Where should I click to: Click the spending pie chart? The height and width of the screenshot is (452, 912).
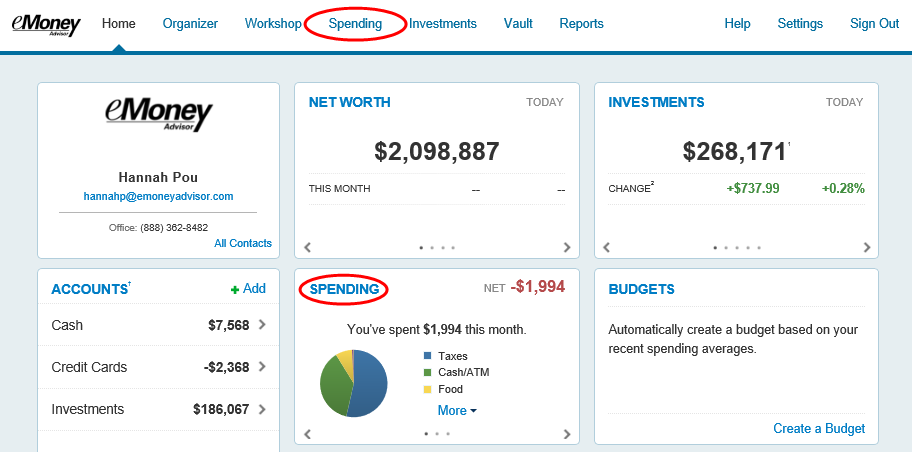354,383
